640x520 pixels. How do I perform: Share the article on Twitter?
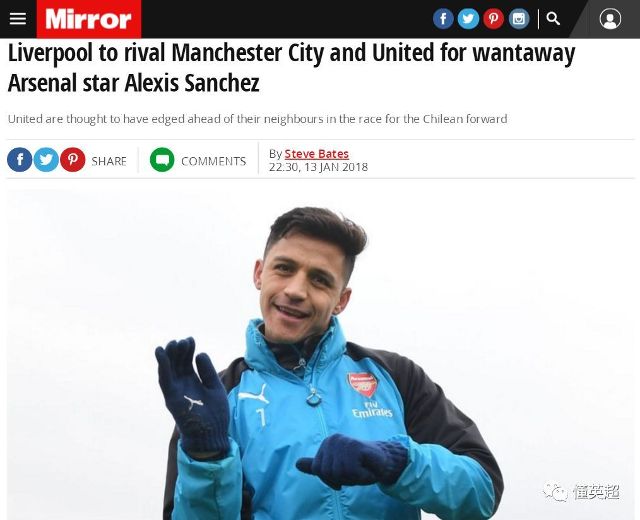[x=46, y=160]
